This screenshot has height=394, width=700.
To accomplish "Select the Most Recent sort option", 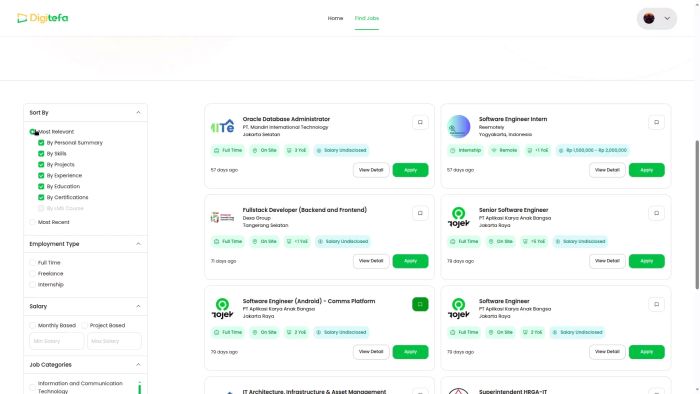I will [33, 222].
